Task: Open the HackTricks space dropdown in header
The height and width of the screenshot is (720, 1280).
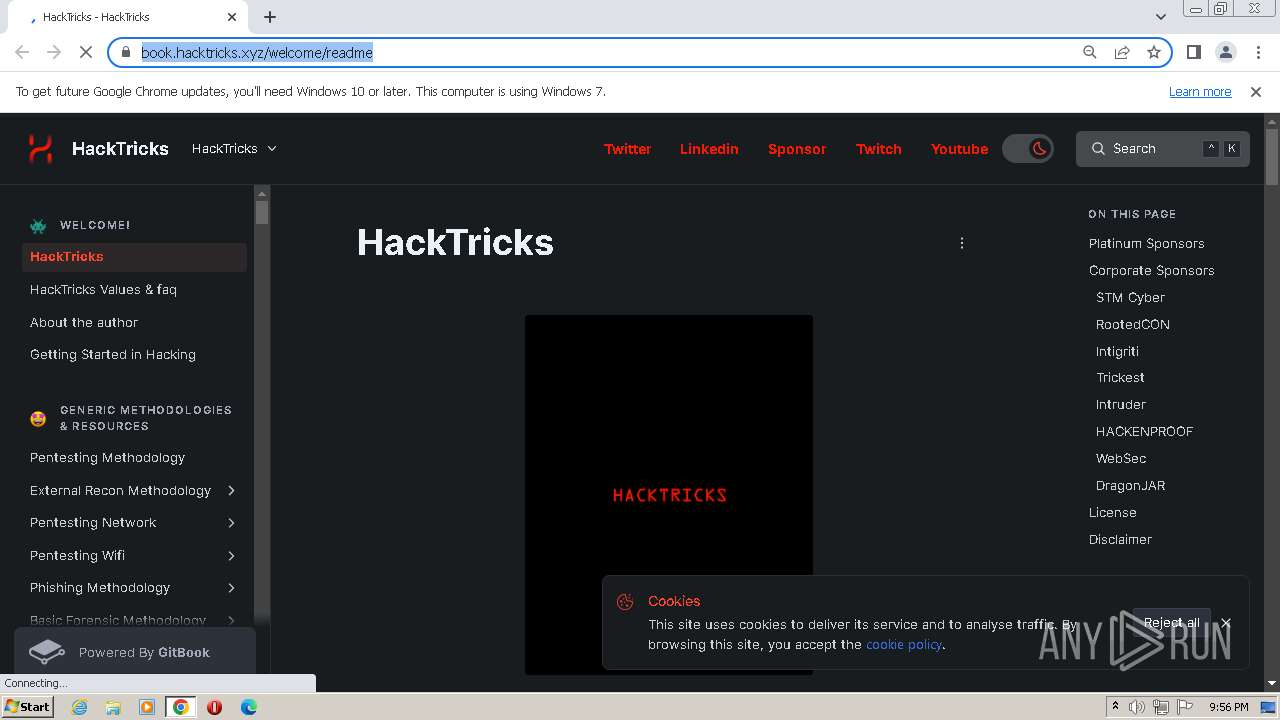Action: pos(234,148)
